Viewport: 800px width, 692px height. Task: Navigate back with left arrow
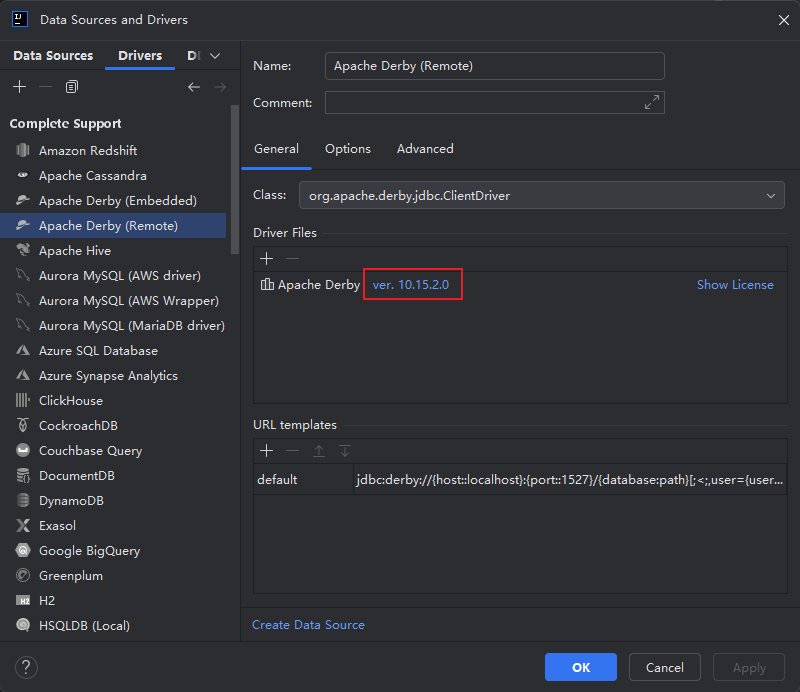[194, 87]
